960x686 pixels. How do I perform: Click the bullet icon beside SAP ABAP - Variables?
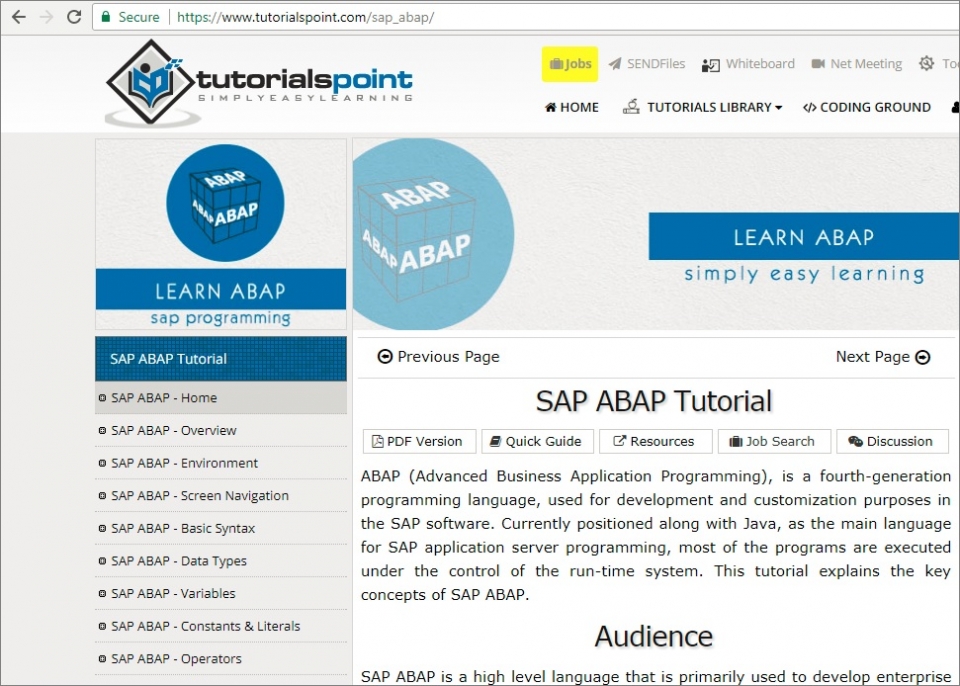102,594
